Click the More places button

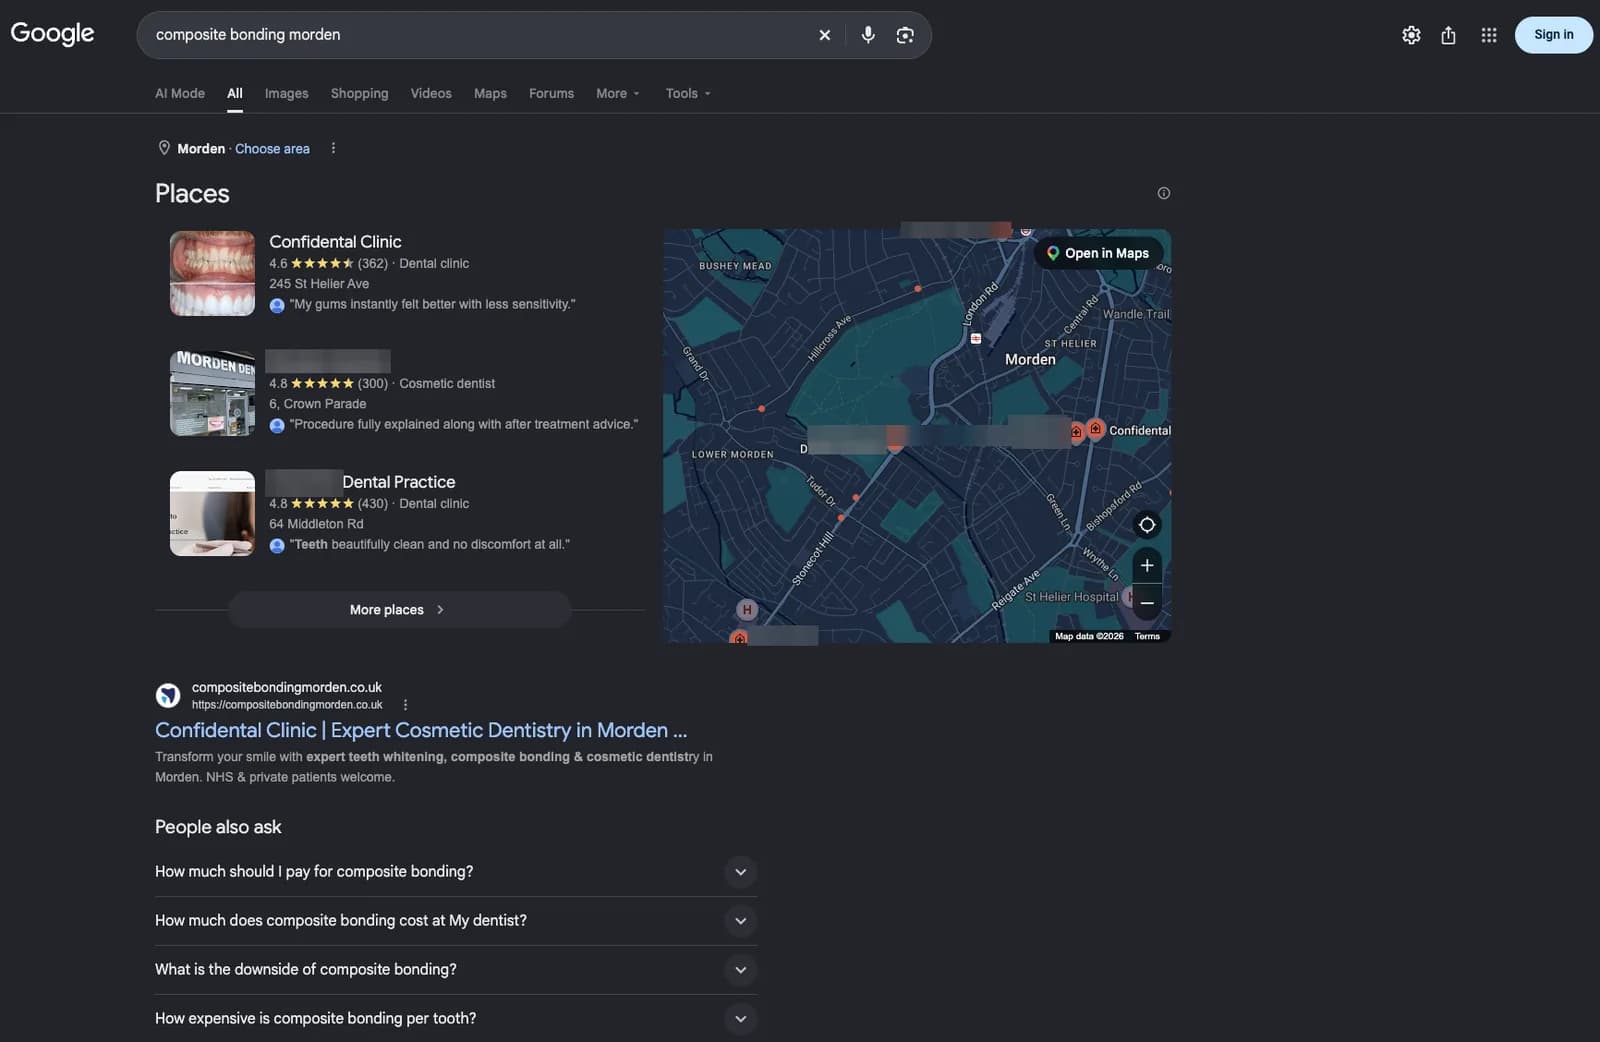click(399, 610)
